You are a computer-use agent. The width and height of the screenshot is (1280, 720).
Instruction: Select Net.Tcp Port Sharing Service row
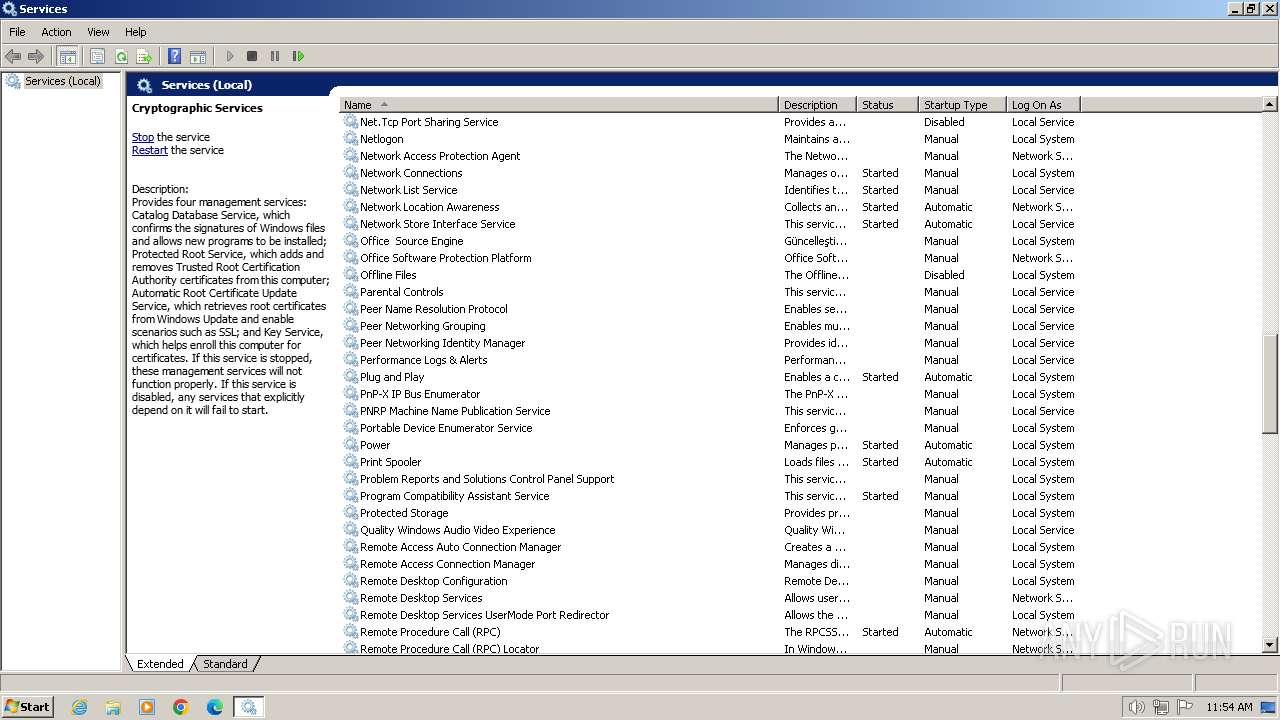(710, 122)
